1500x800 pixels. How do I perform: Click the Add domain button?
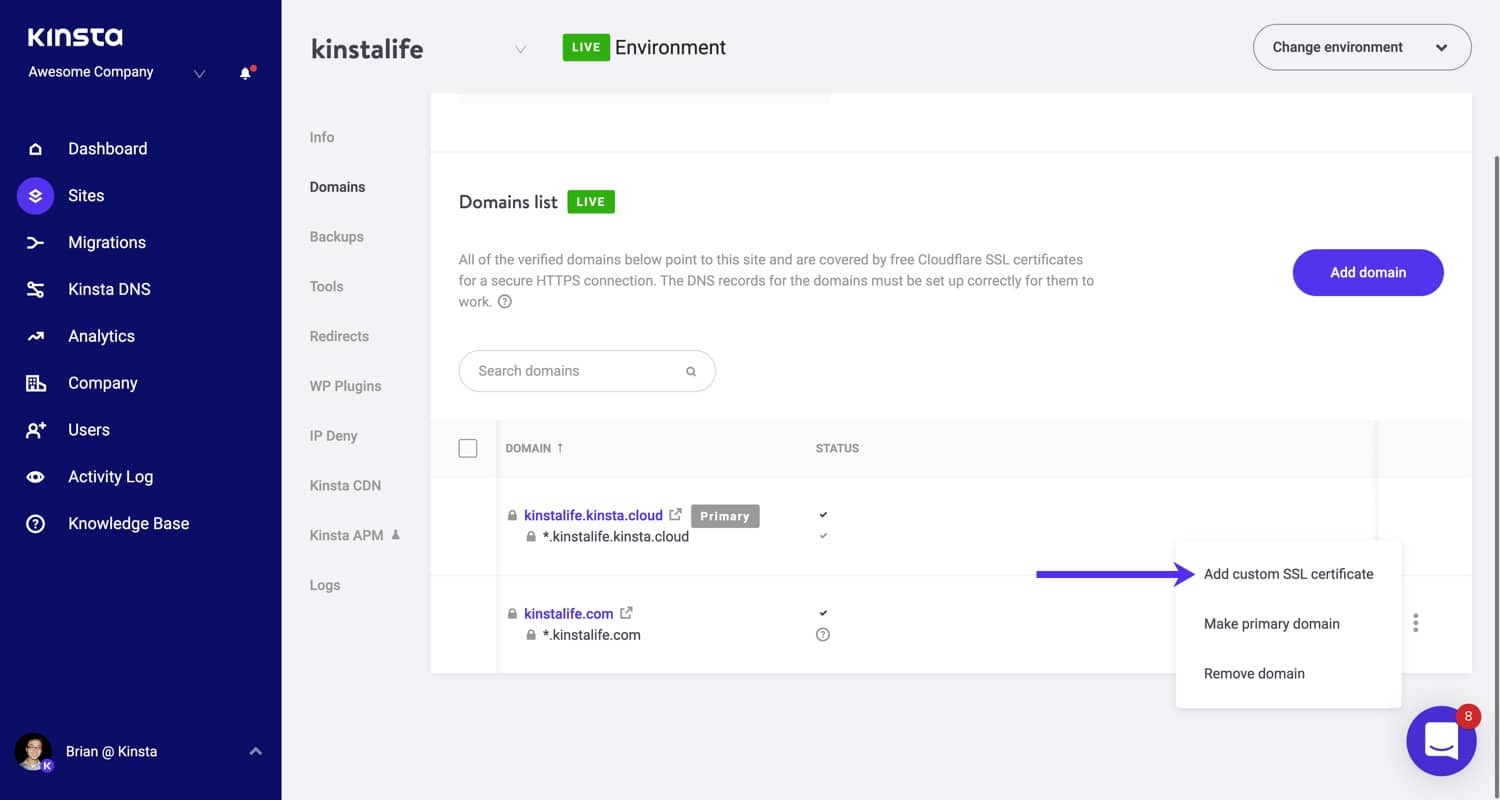[x=1367, y=272]
